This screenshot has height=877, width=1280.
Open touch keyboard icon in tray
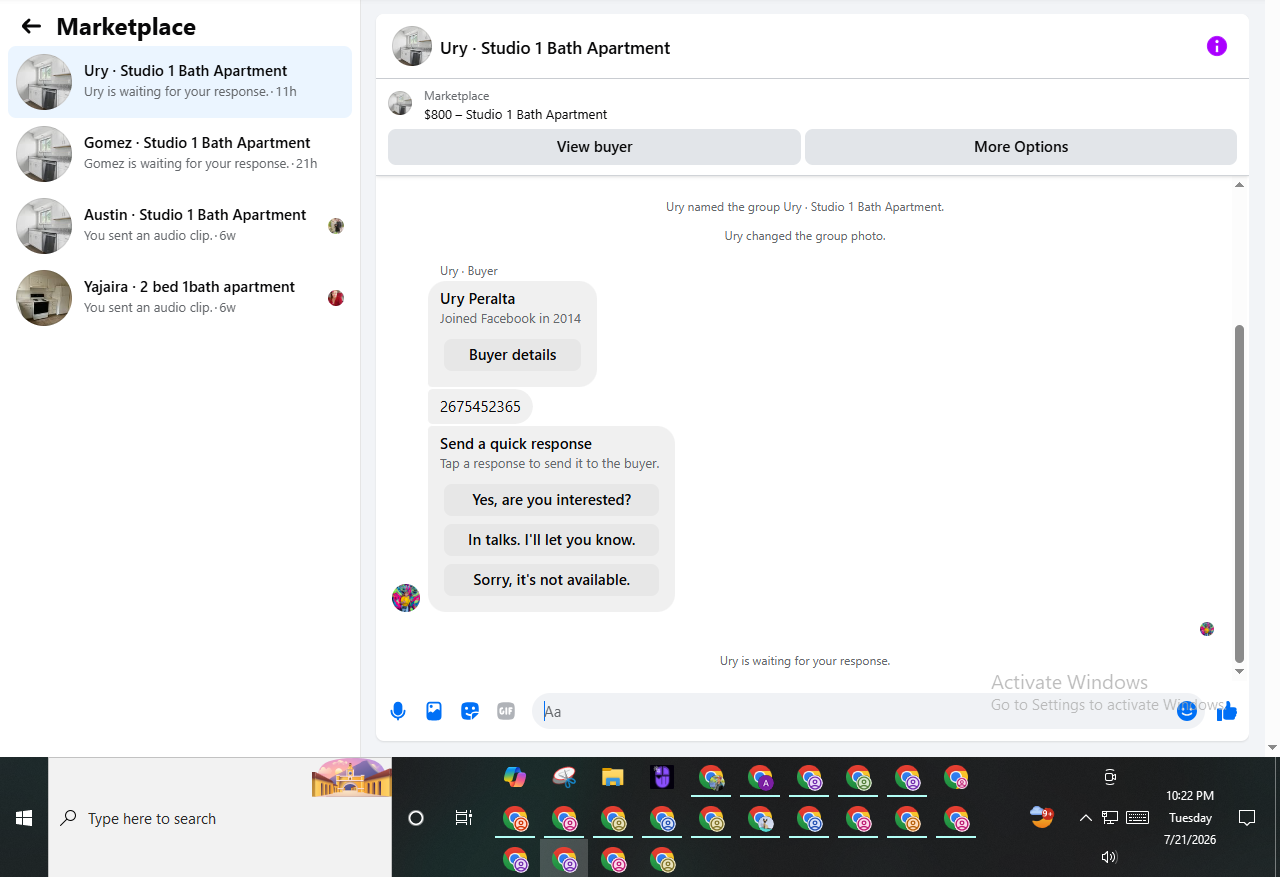[1138, 818]
